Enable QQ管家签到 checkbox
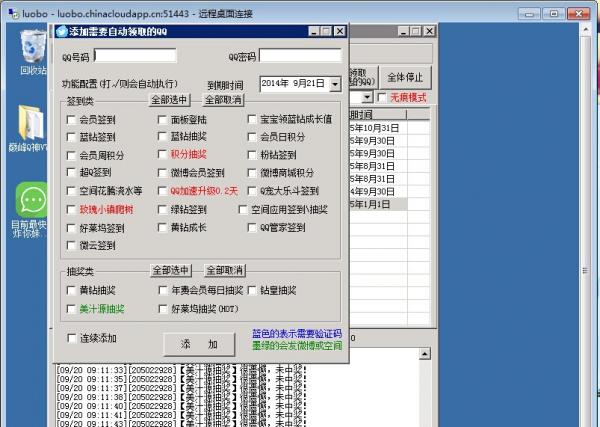Screen dimensions: 600x427 [x=252, y=228]
